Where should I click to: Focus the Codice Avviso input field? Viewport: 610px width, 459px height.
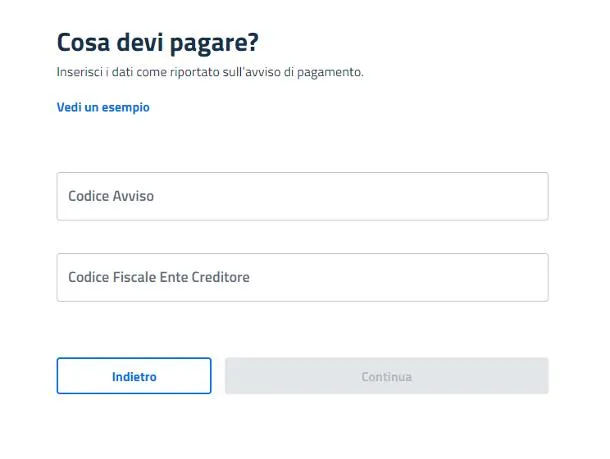pyautogui.click(x=303, y=196)
